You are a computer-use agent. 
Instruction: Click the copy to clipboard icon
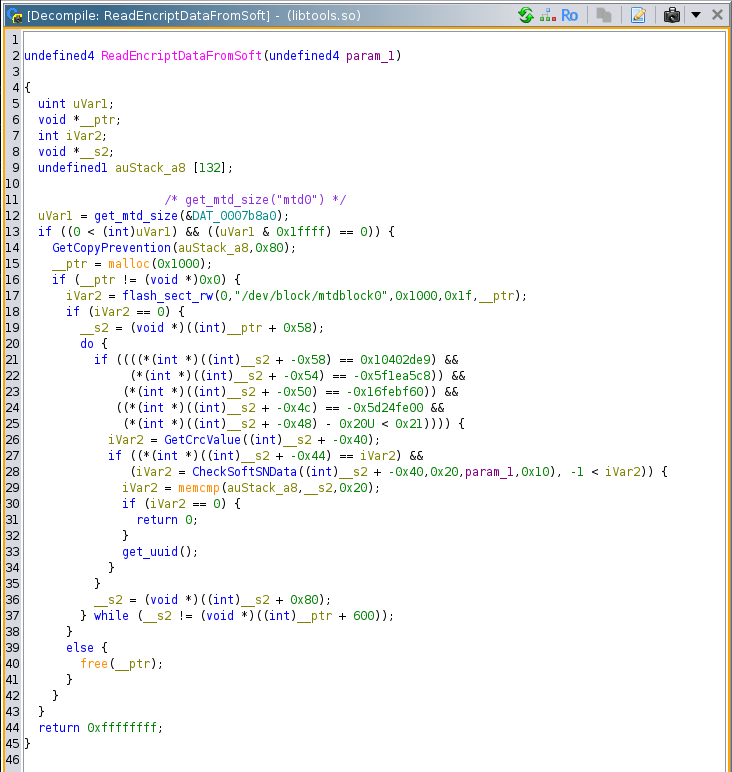pos(604,15)
